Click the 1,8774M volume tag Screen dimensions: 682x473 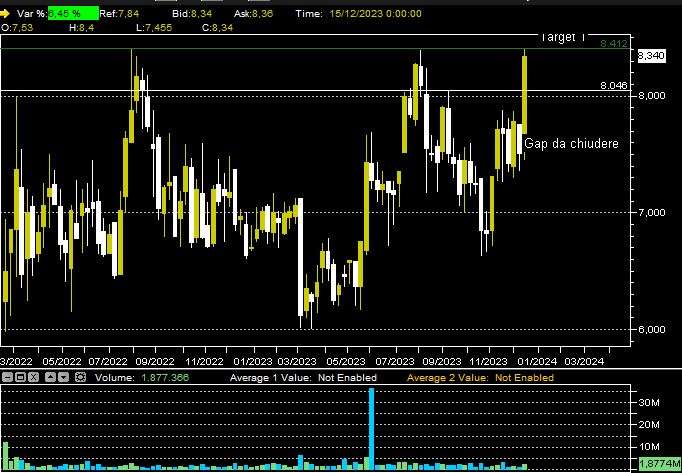[x=660, y=463]
